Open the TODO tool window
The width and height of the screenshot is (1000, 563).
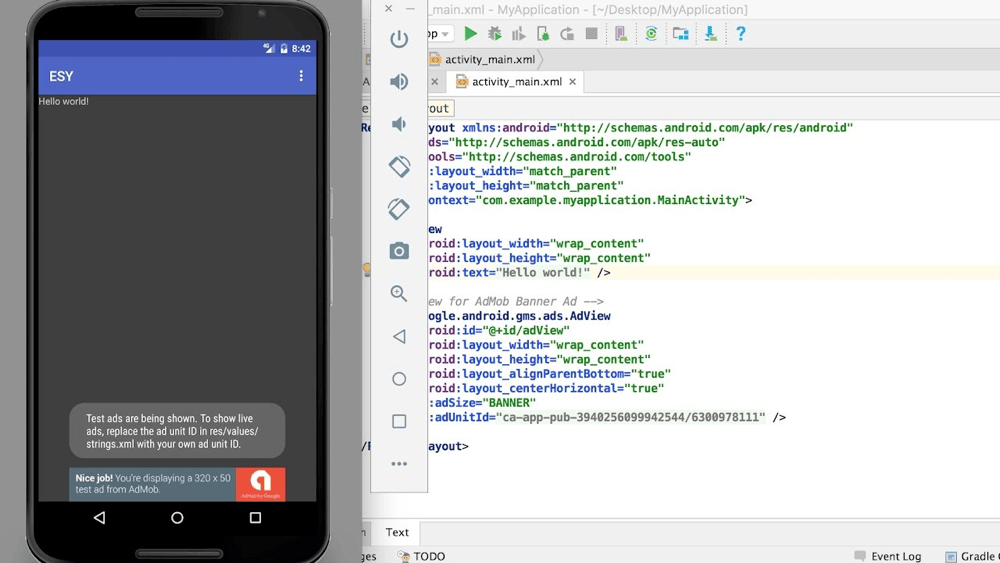click(x=421, y=556)
